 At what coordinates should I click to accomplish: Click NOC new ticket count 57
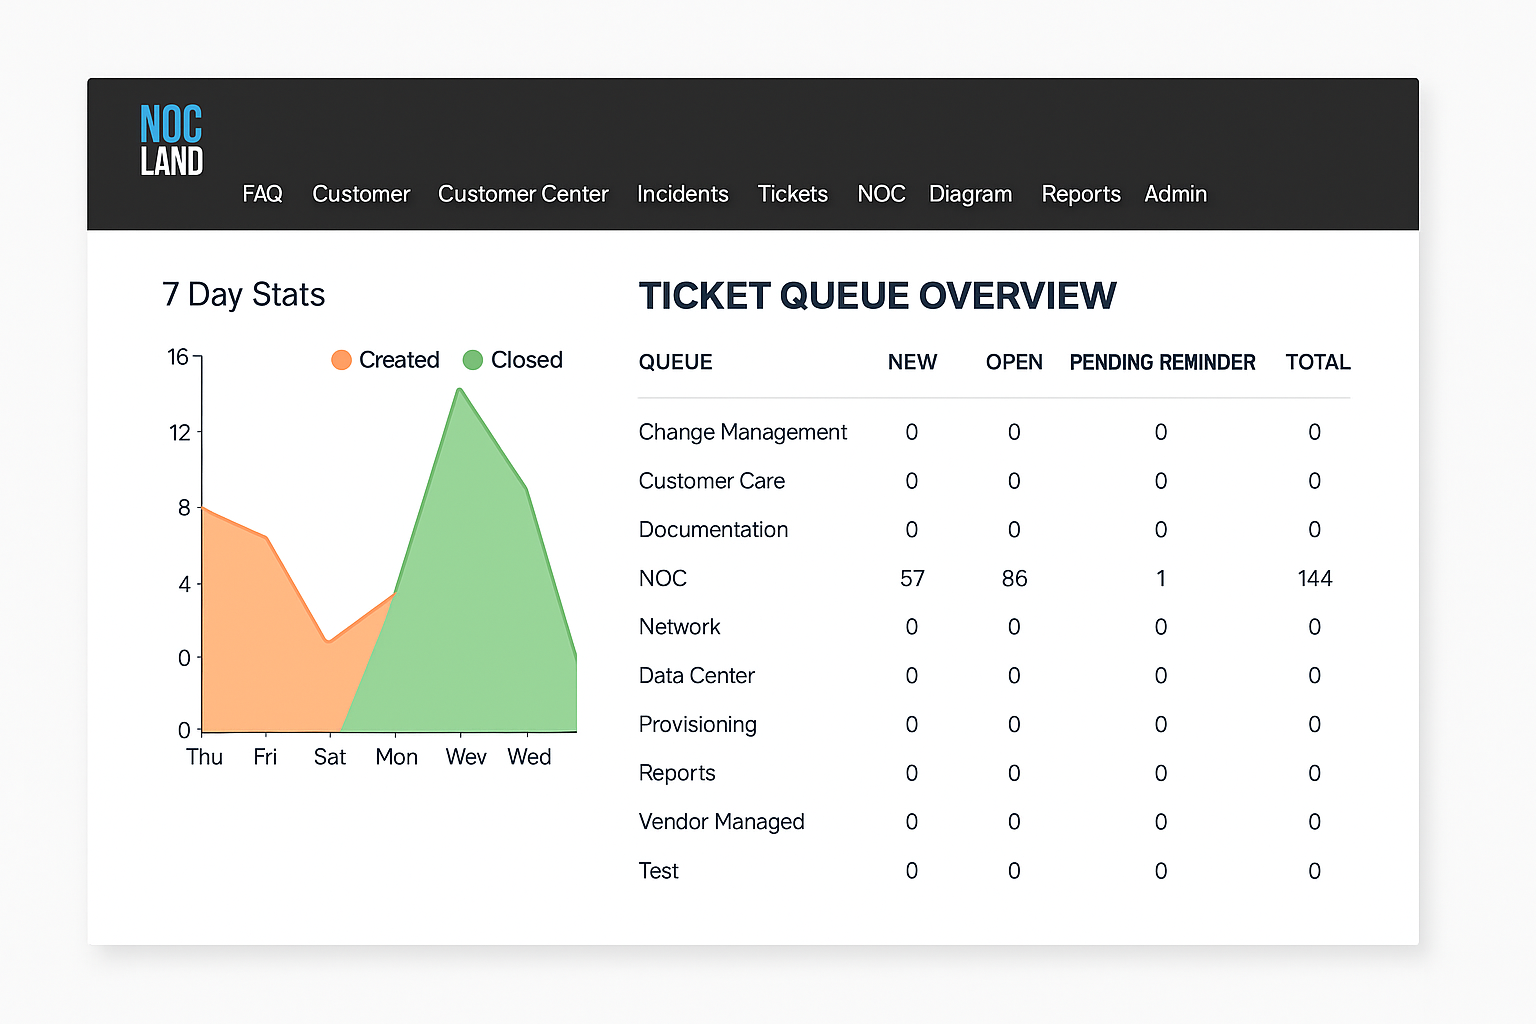(x=912, y=578)
